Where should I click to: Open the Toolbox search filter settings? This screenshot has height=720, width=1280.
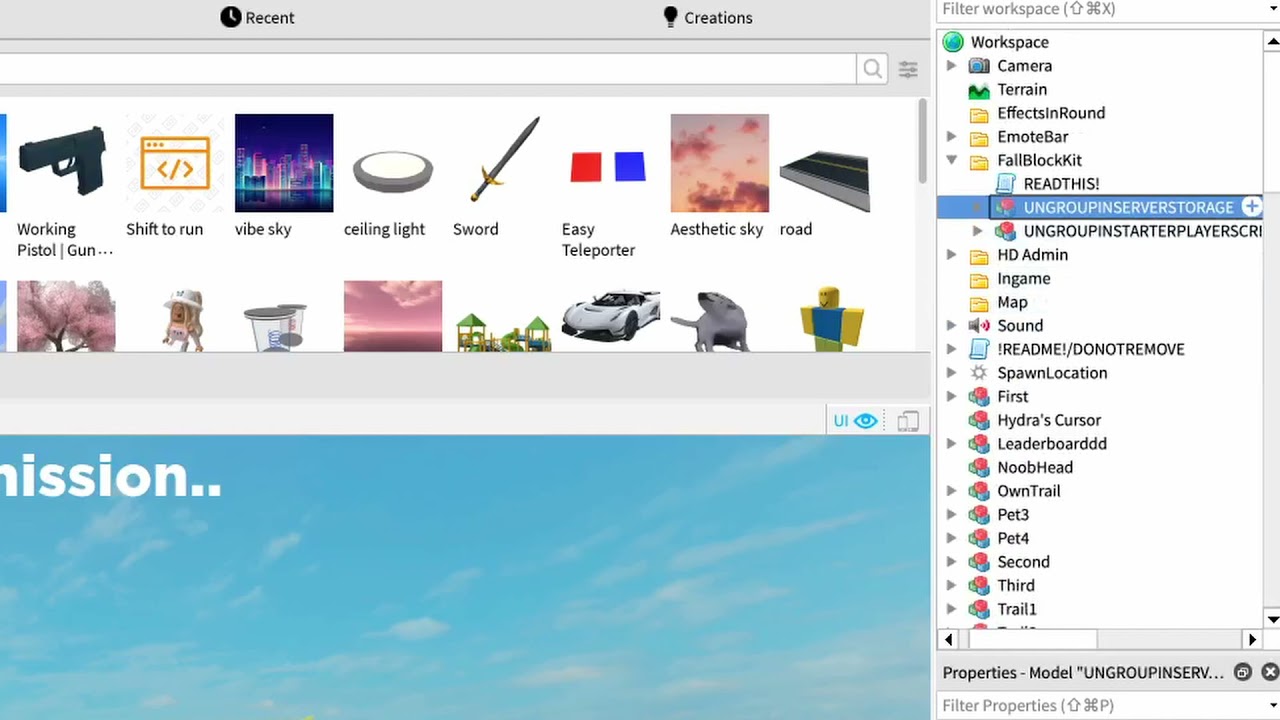(908, 69)
